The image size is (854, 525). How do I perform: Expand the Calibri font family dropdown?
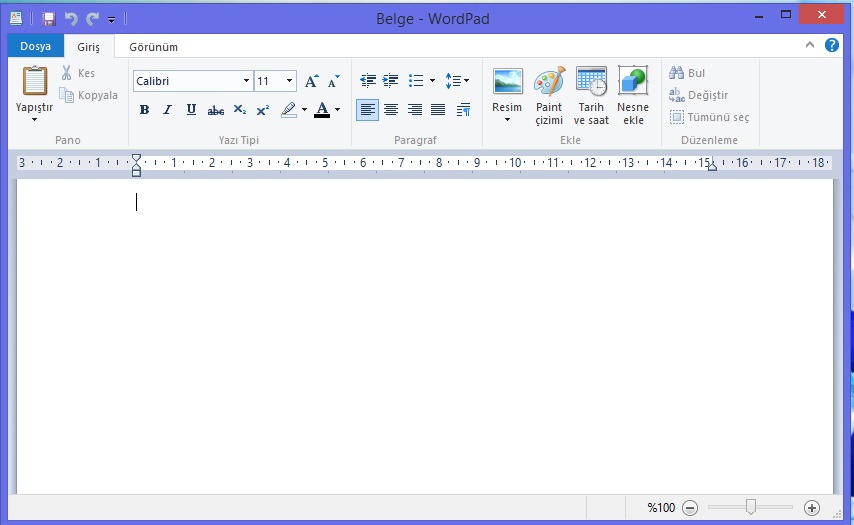point(246,81)
